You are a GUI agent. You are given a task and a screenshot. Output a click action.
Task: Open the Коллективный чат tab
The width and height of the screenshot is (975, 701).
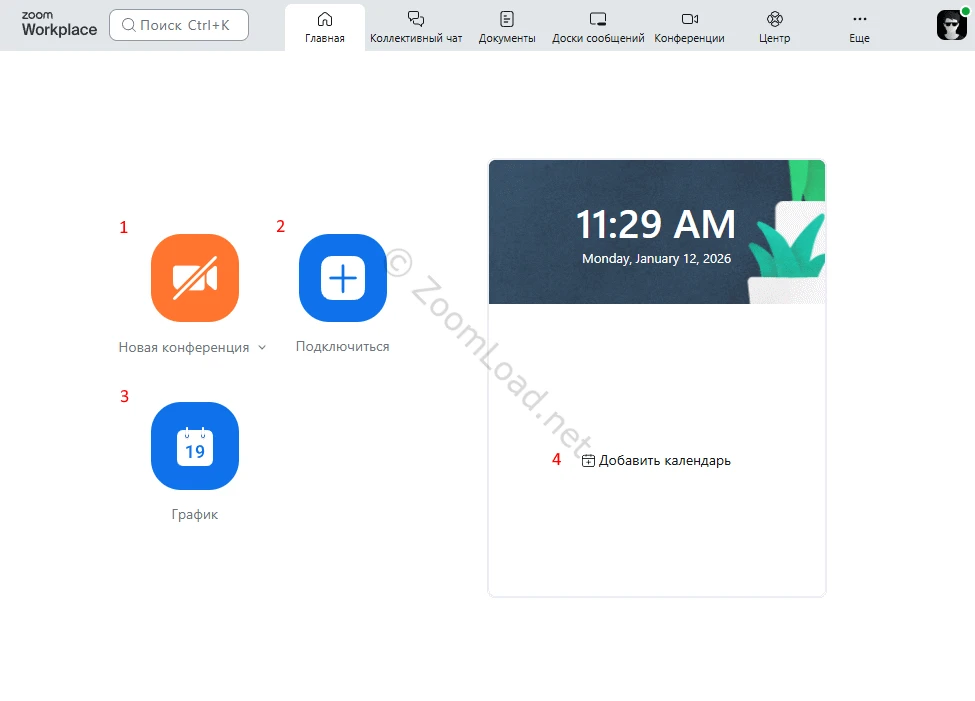pyautogui.click(x=416, y=27)
